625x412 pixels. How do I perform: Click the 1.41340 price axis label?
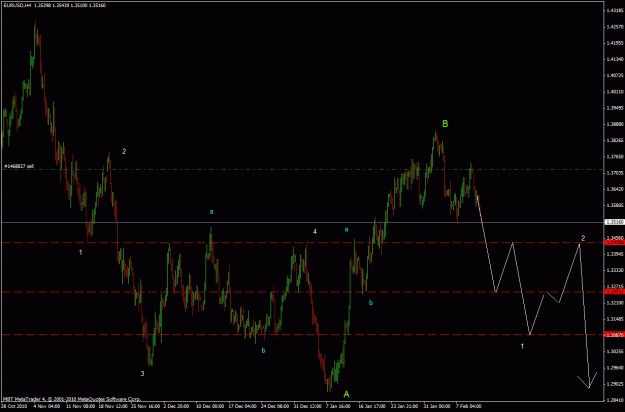click(x=615, y=59)
